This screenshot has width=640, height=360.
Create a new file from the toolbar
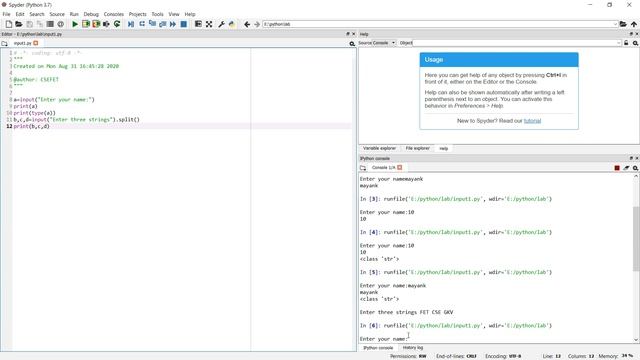coord(9,24)
